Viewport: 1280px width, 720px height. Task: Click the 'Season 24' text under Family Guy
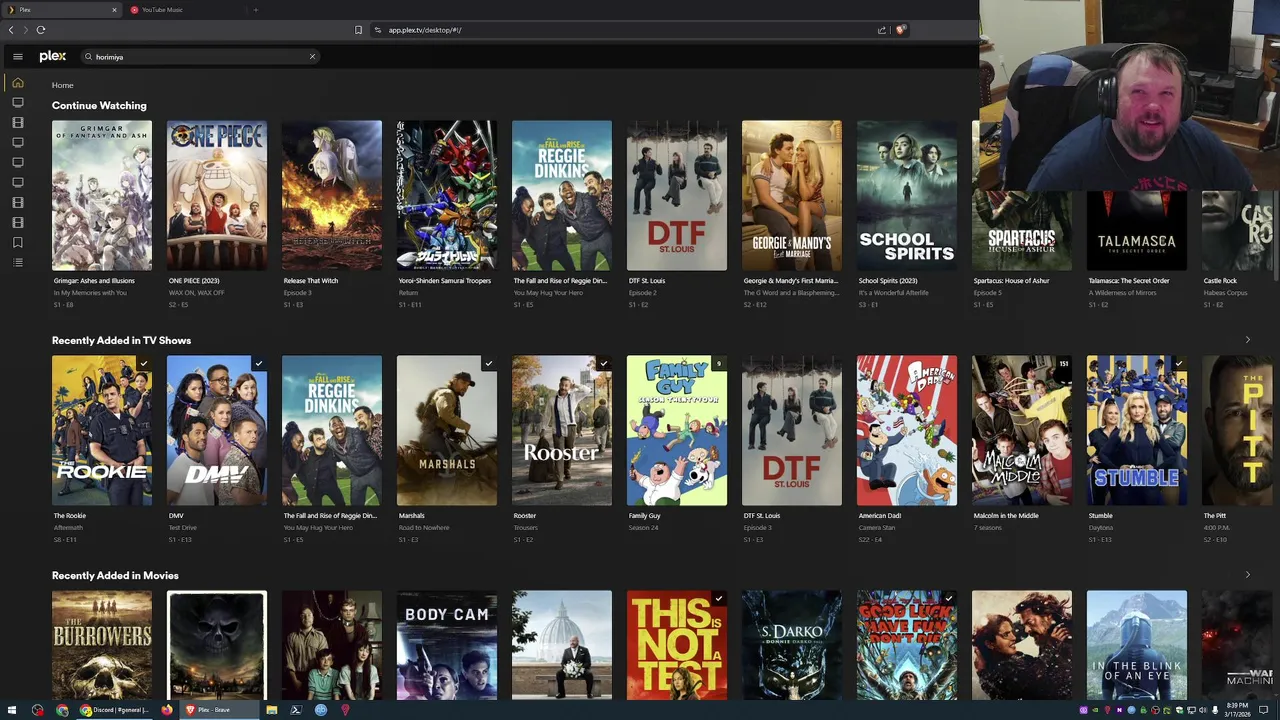[643, 528]
